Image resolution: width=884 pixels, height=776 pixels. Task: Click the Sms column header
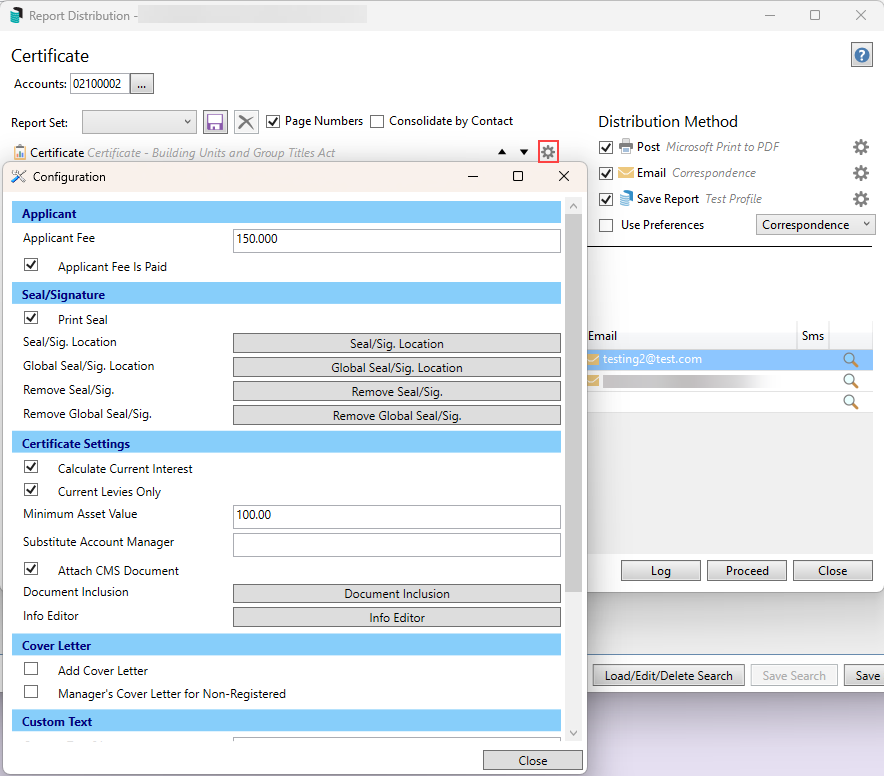point(812,336)
